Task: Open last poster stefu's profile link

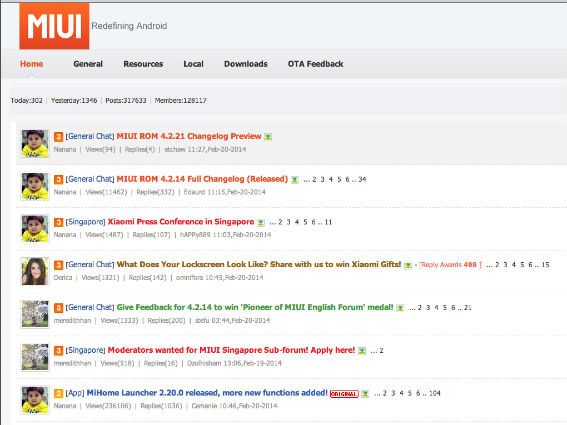Action: [202, 320]
